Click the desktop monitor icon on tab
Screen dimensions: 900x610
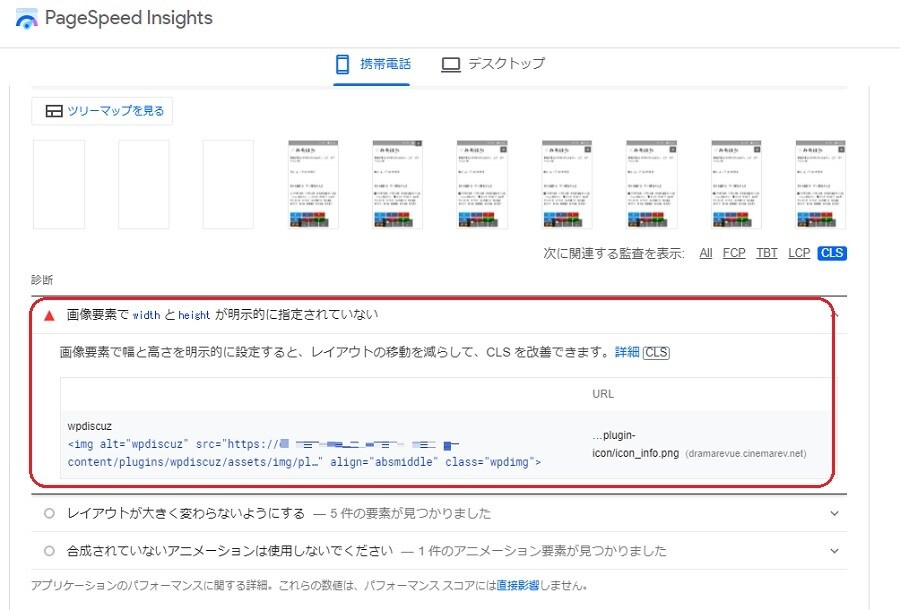click(x=451, y=65)
